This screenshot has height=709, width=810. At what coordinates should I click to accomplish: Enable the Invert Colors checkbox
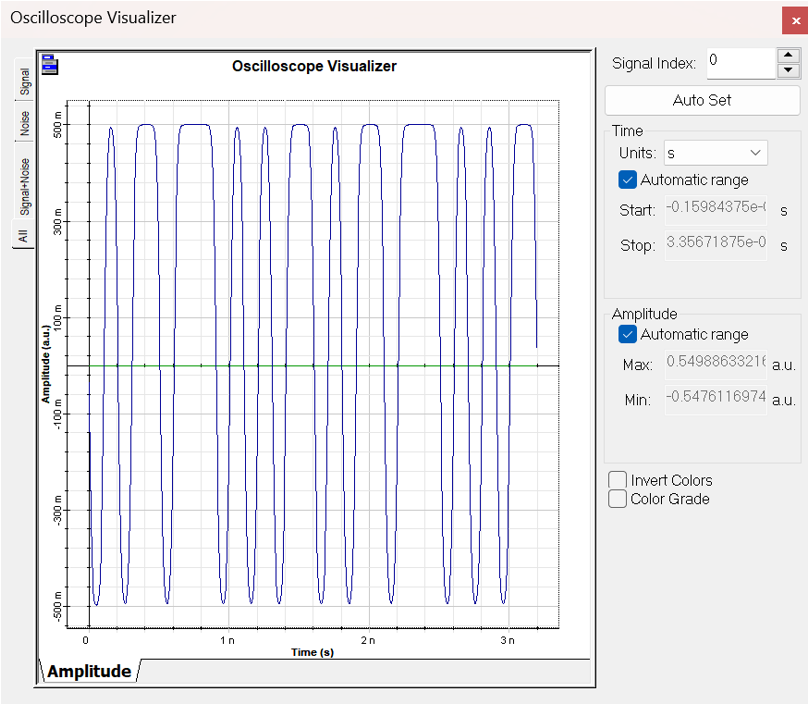pyautogui.click(x=618, y=481)
